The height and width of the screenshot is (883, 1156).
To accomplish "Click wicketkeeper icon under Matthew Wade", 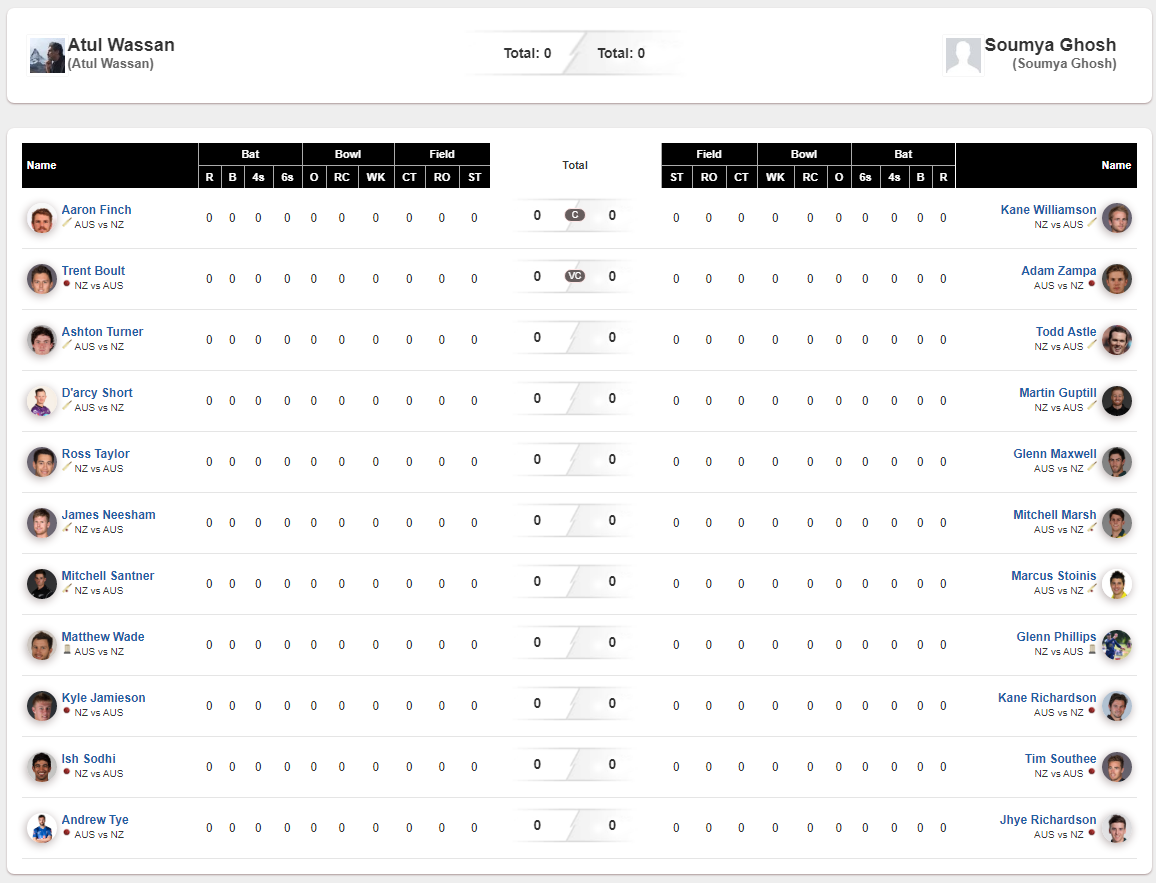I will (66, 650).
